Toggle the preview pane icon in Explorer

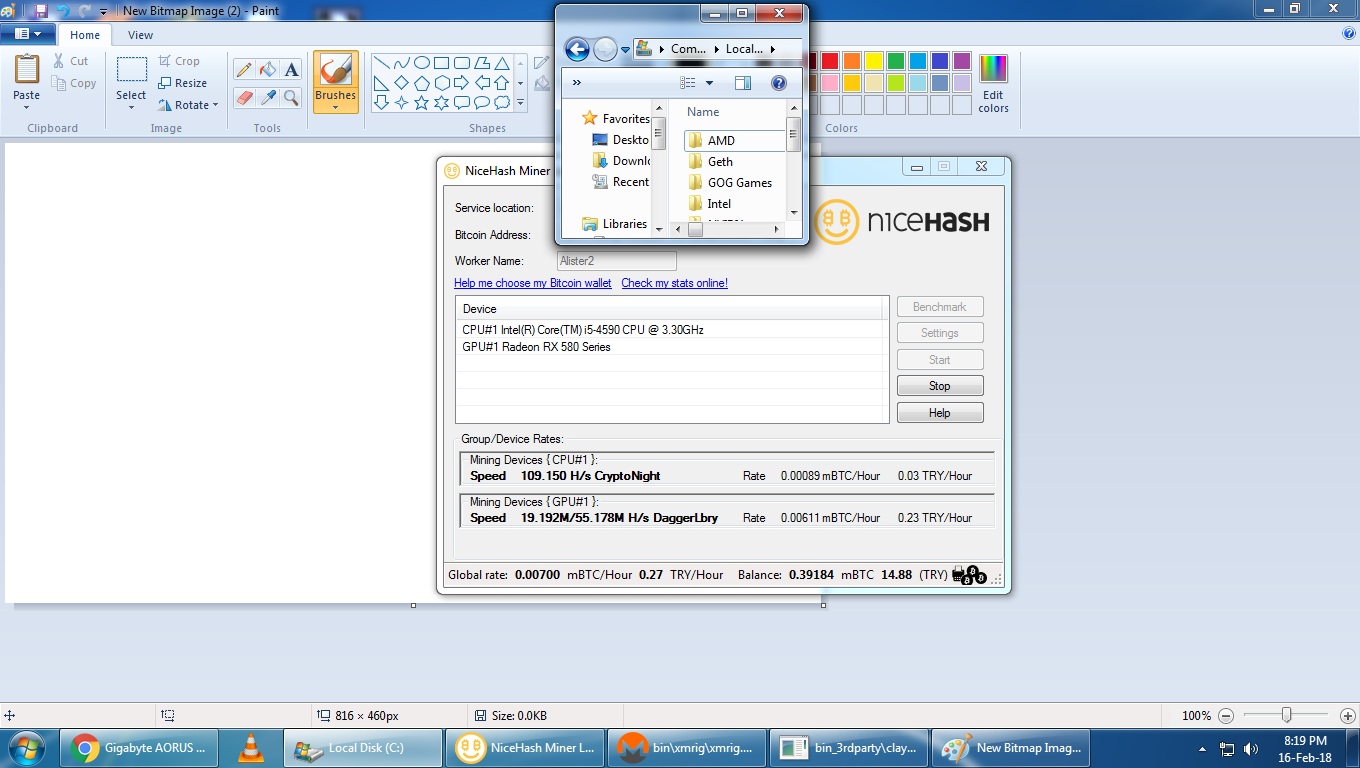coord(742,83)
